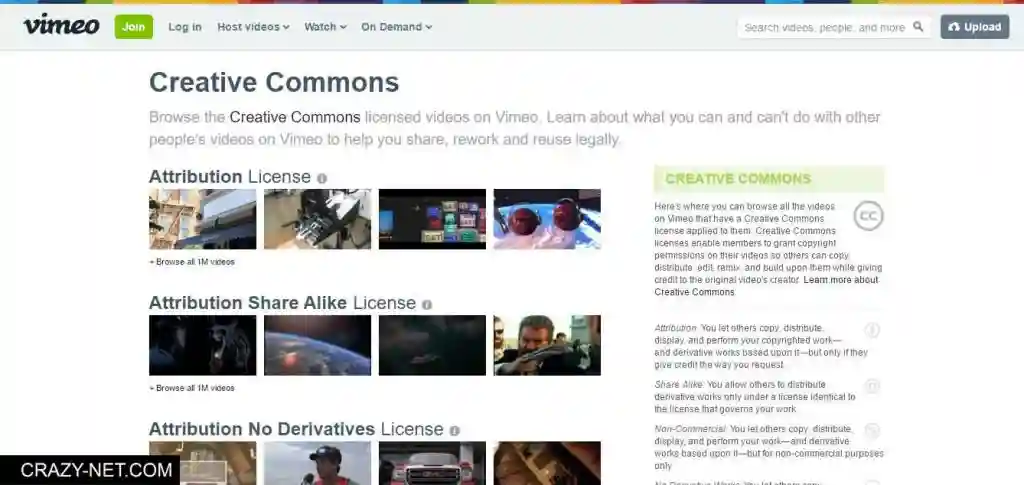Open the Earth from space video thumbnail
Viewport: 1024px width, 485px height.
click(317, 345)
